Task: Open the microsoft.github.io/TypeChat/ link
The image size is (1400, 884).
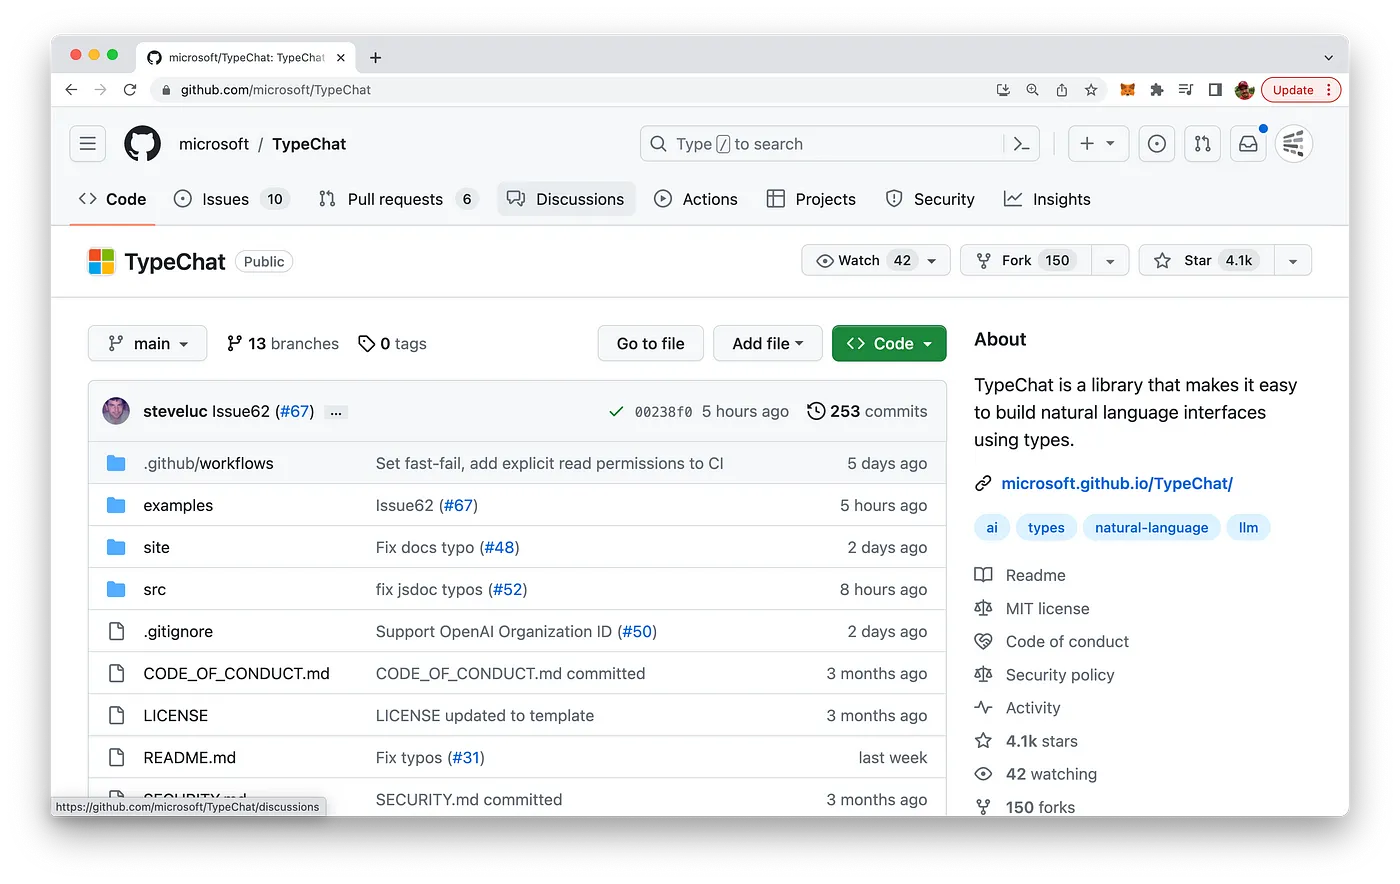Action: [1117, 483]
